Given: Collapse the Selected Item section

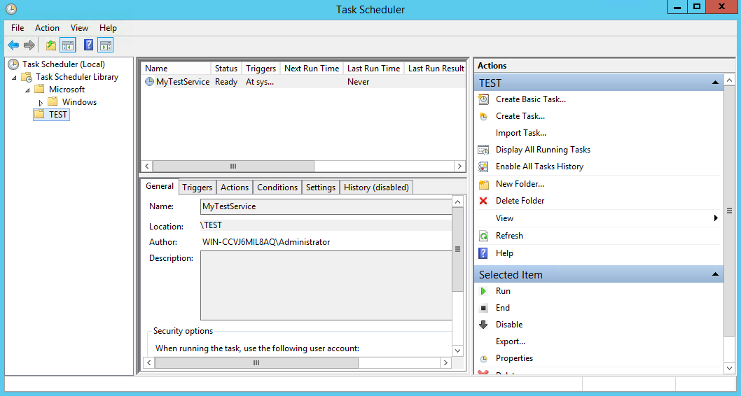Looking at the screenshot, I should (715, 275).
